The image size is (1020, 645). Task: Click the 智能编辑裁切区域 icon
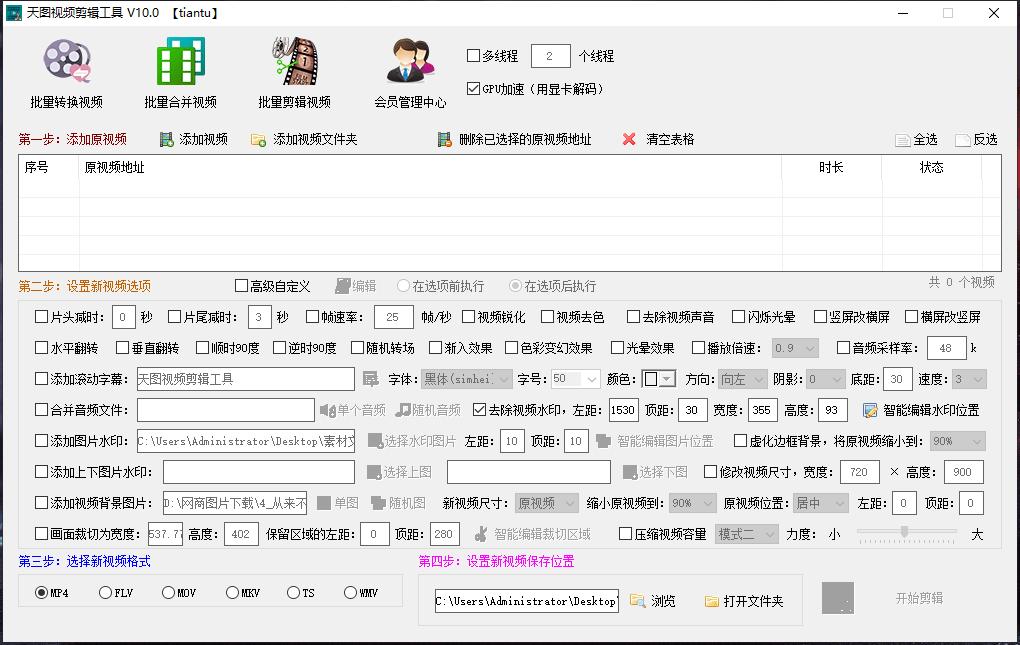(x=481, y=534)
